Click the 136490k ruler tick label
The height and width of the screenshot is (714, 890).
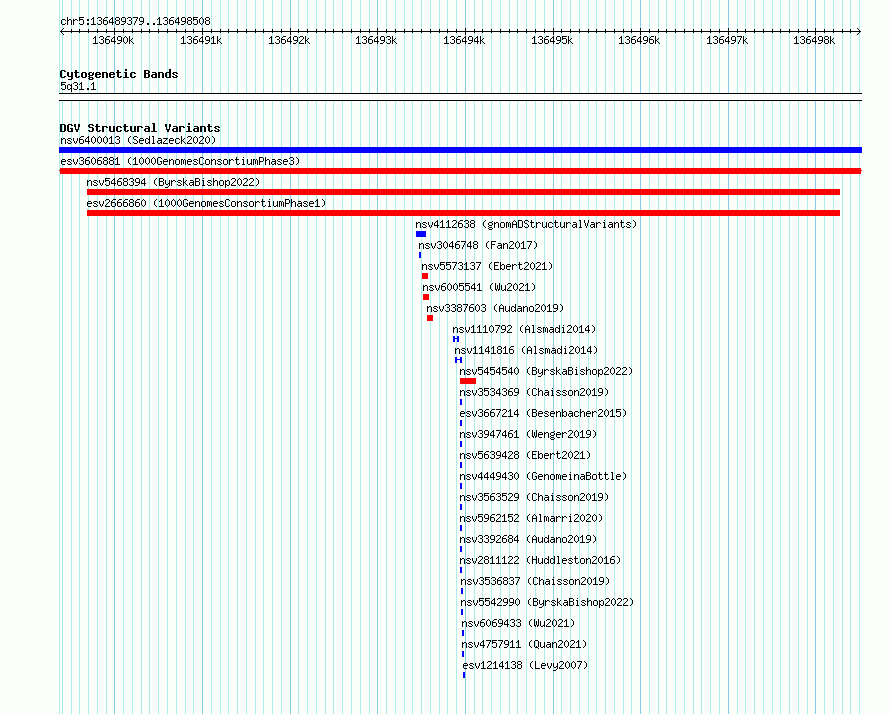(113, 41)
